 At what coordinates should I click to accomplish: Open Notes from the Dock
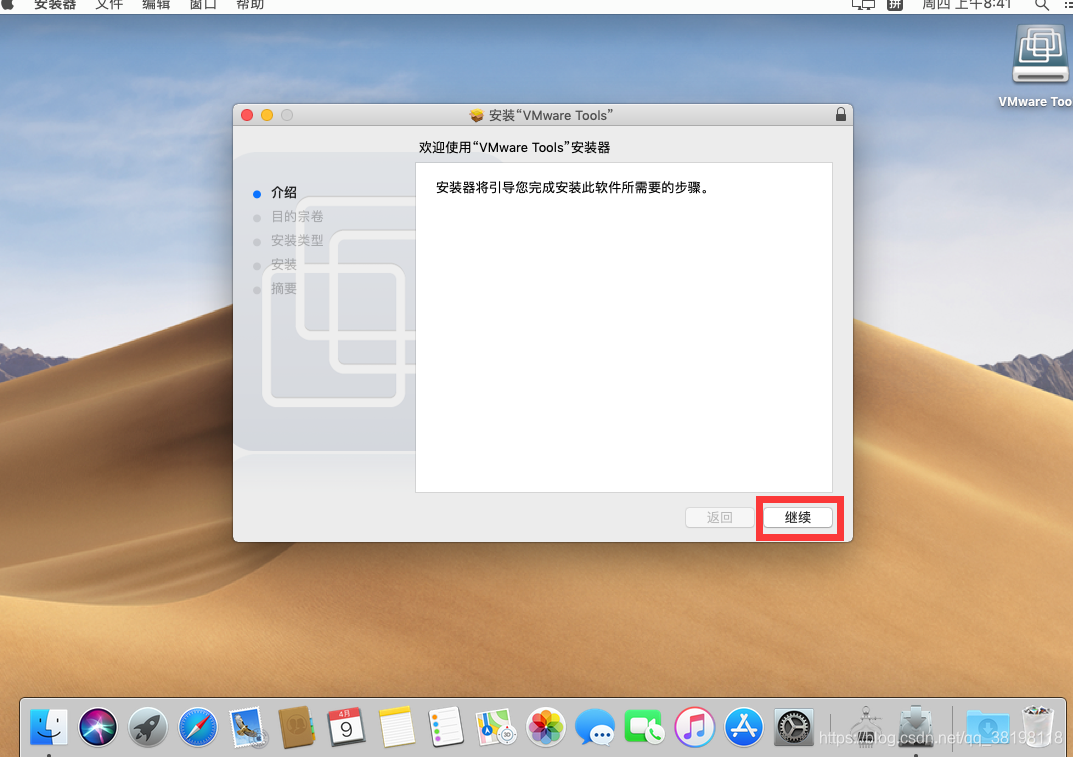(396, 726)
